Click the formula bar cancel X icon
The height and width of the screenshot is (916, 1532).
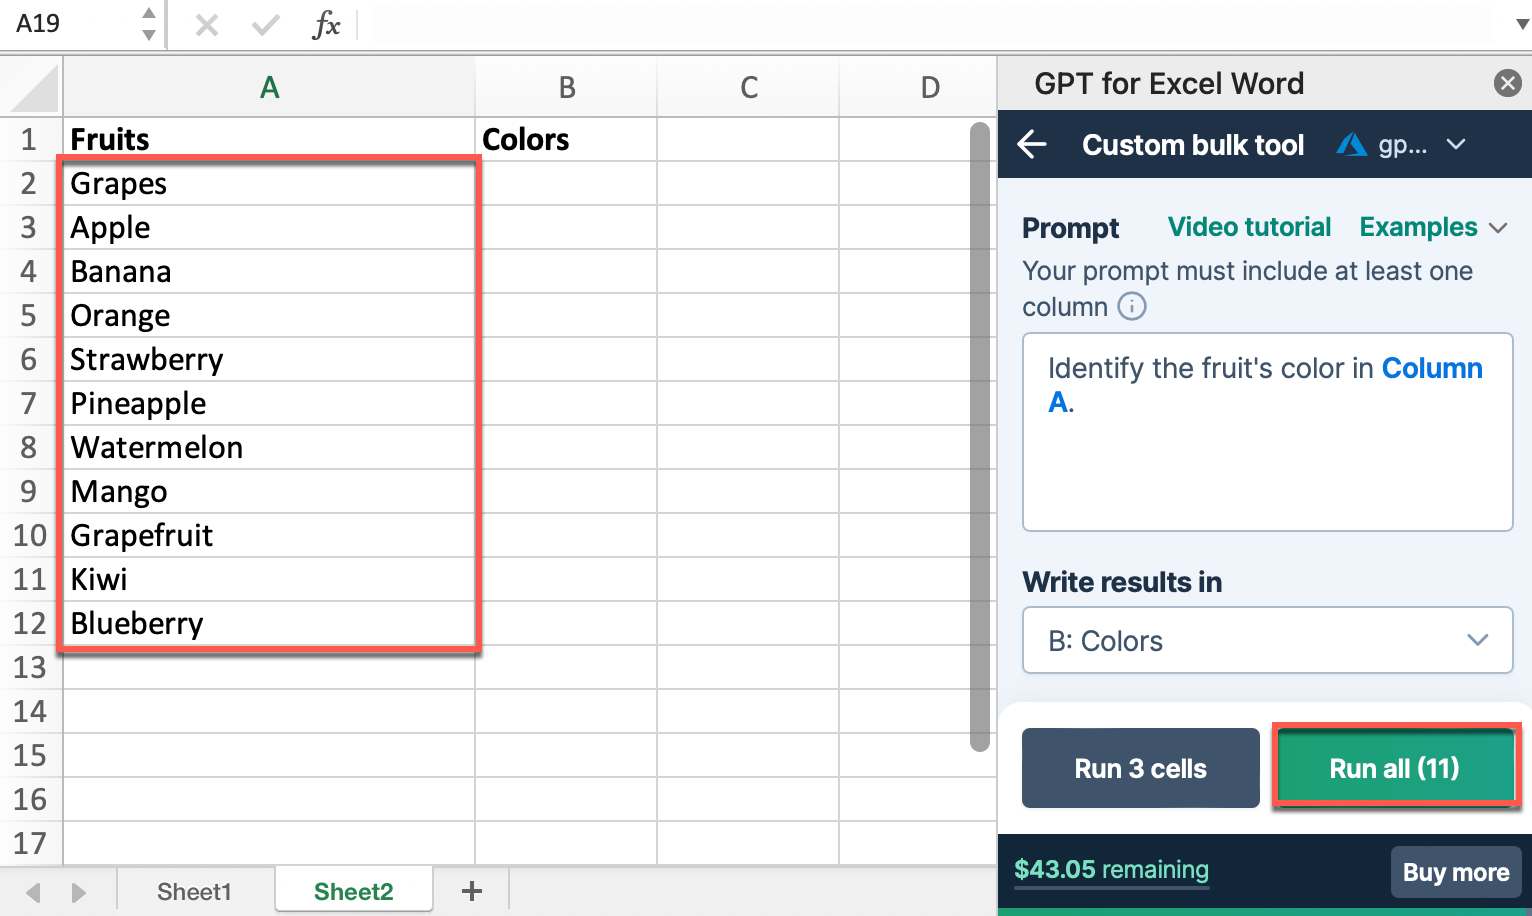[207, 24]
